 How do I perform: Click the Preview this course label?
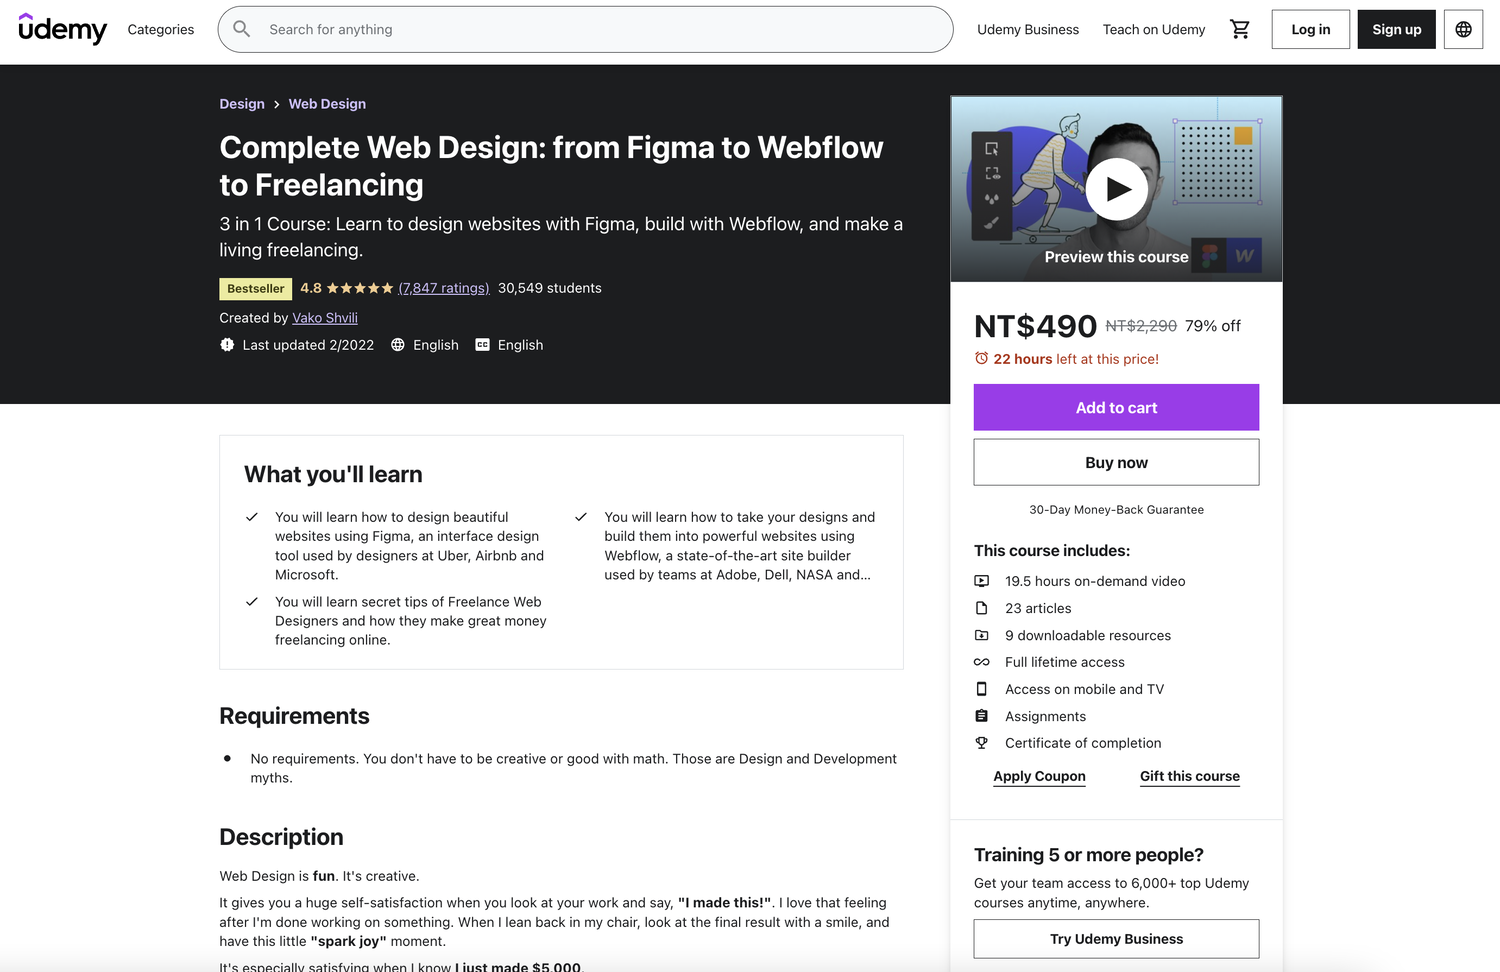(1116, 257)
